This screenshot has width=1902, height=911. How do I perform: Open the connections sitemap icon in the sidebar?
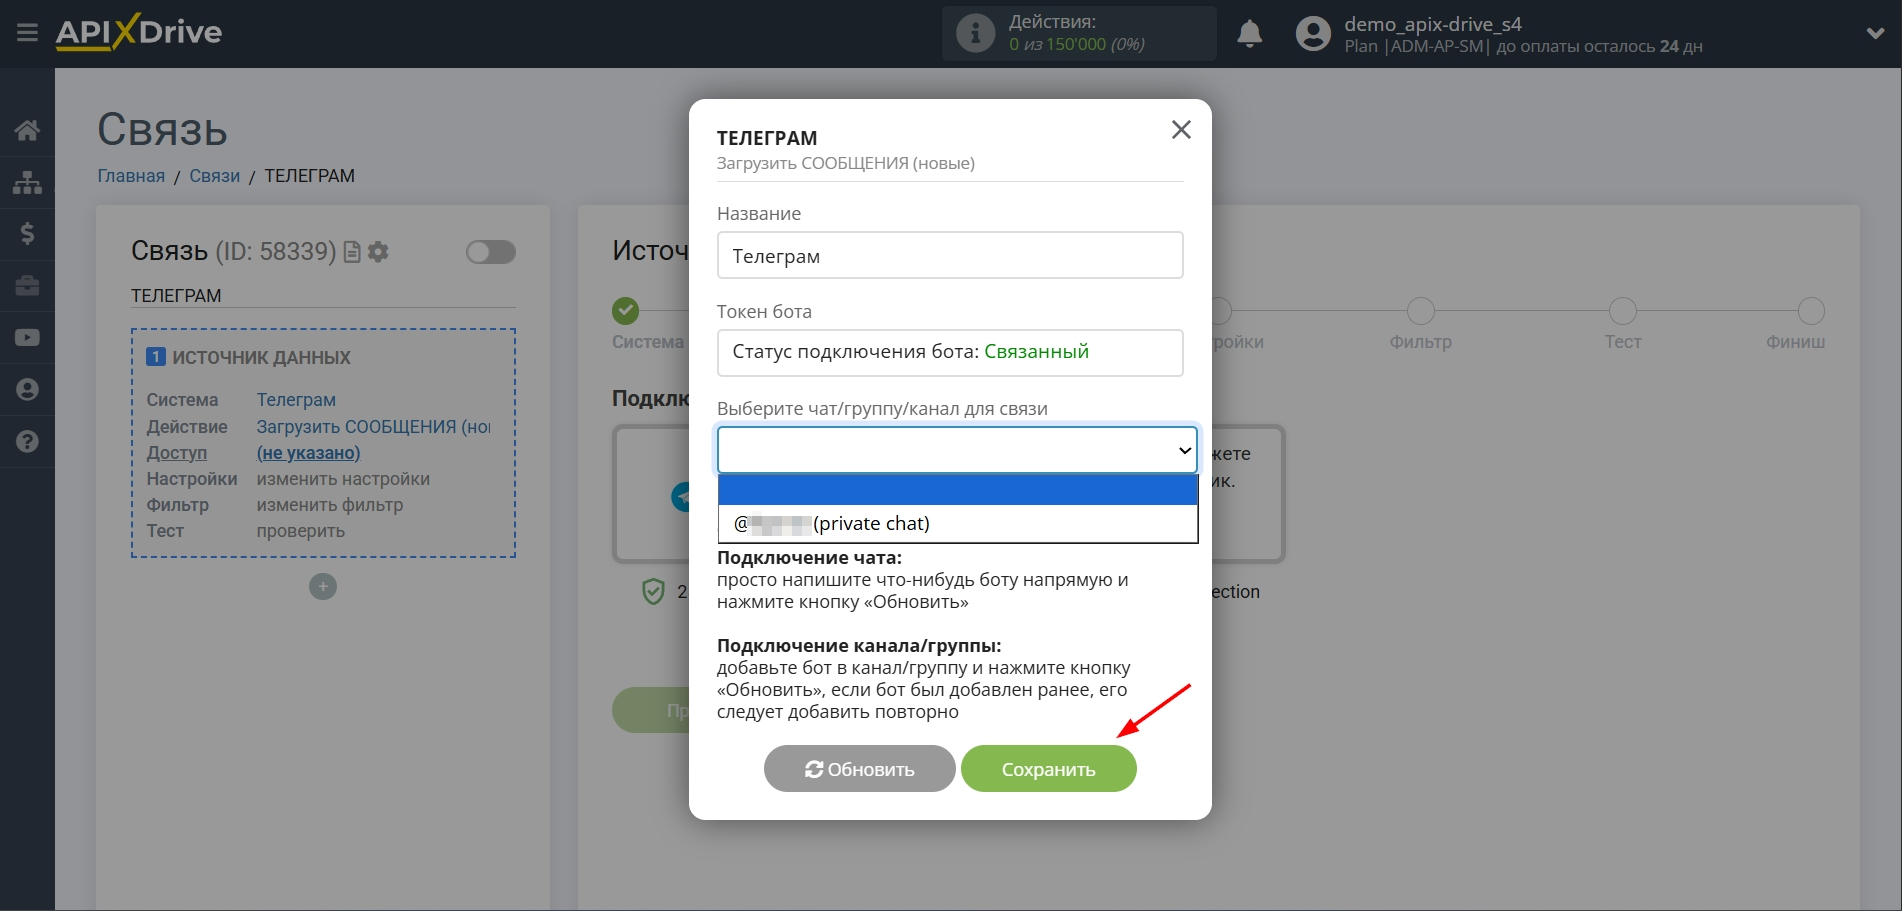27,182
